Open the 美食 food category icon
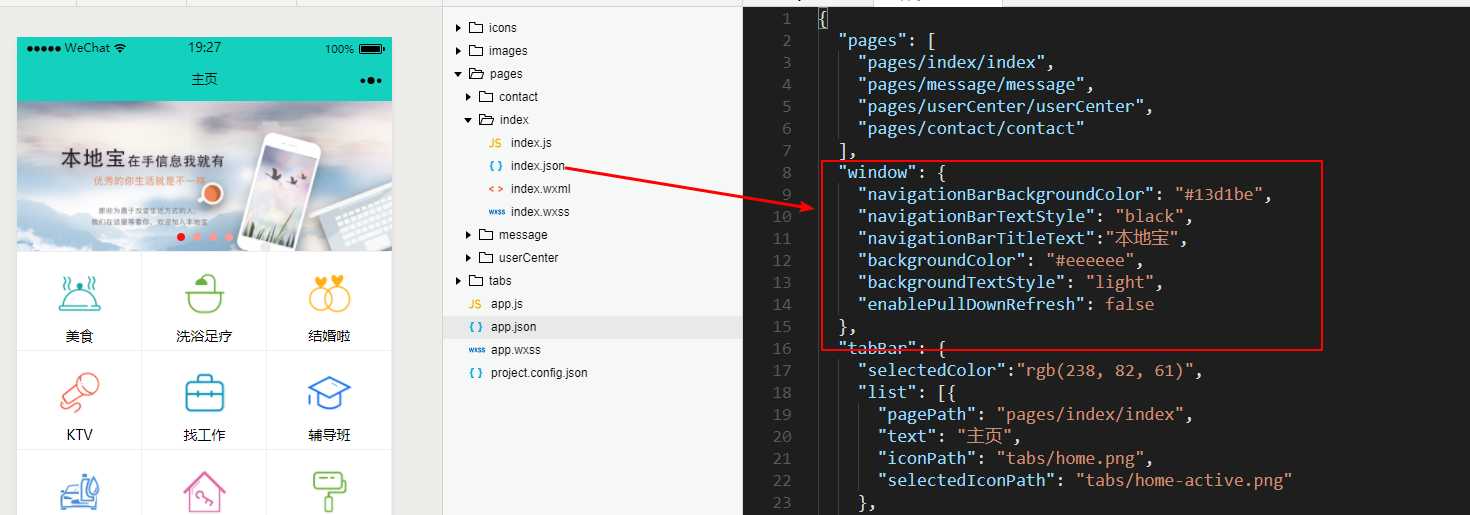Viewport: 1470px width, 515px height. pos(80,293)
